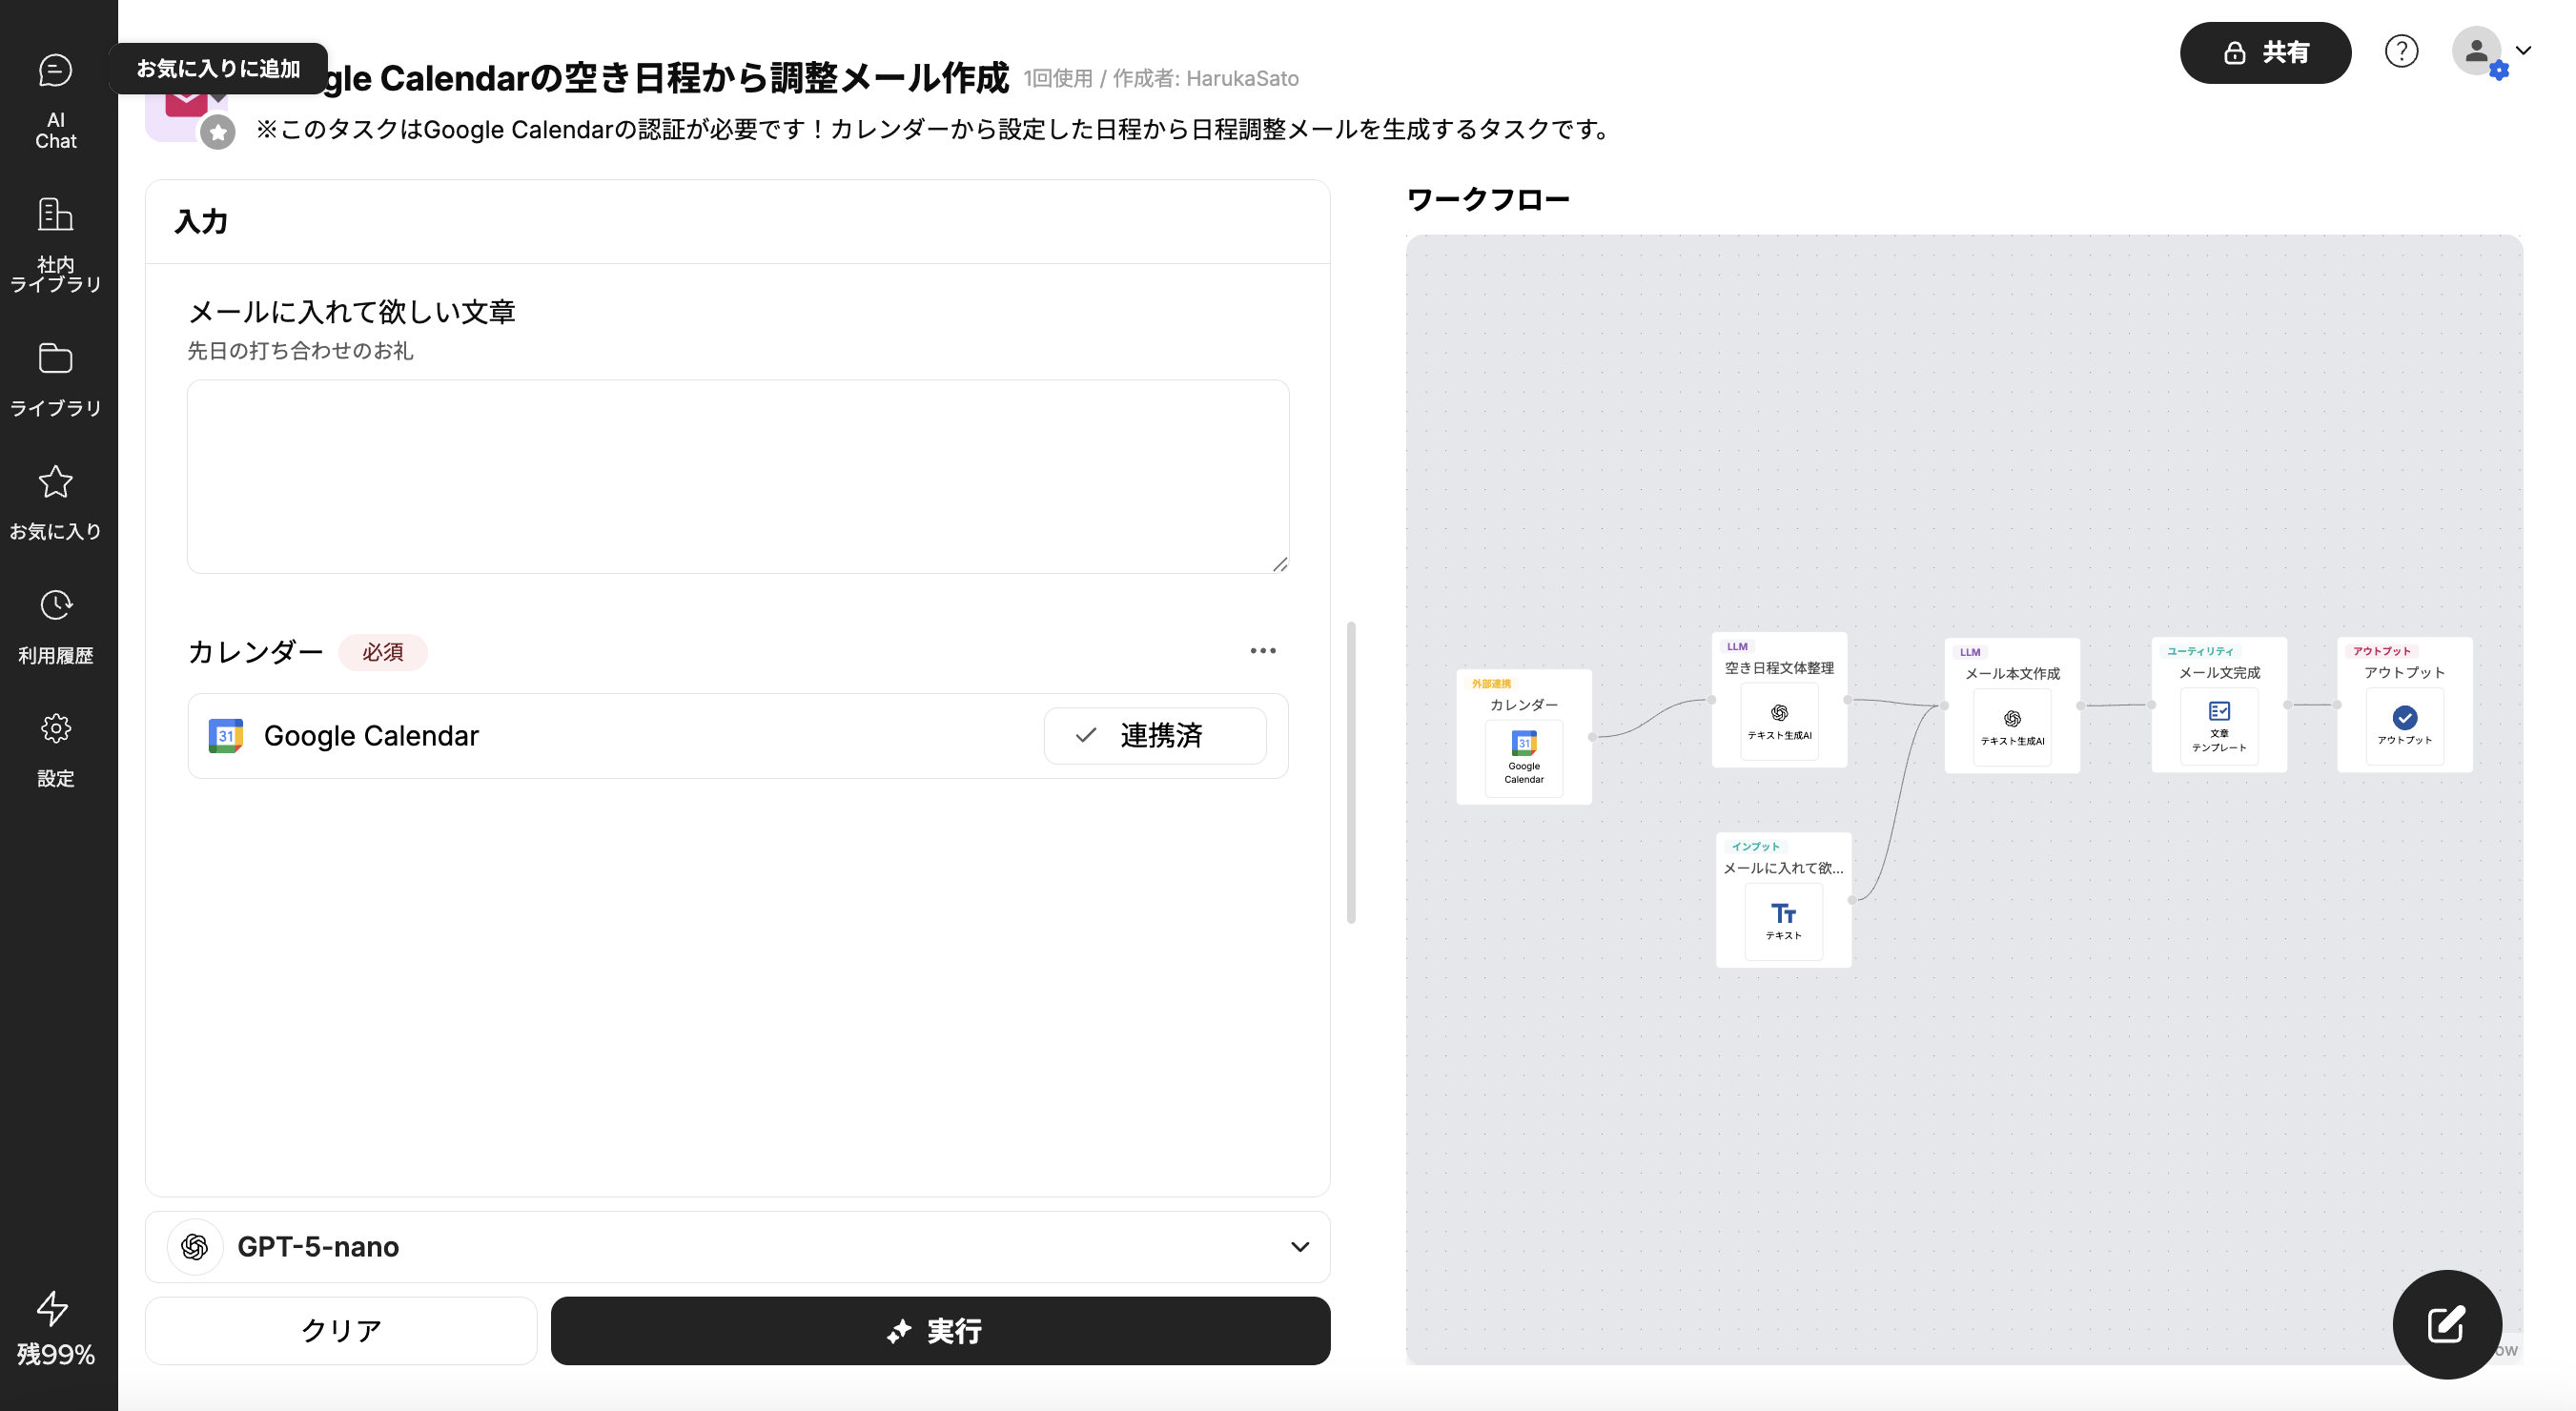Toggle the favorite star badge on task icon
Image resolution: width=2576 pixels, height=1411 pixels.
point(217,132)
